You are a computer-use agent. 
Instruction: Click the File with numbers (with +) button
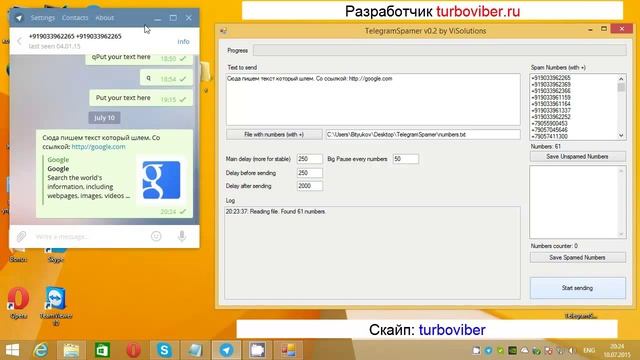click(x=274, y=134)
